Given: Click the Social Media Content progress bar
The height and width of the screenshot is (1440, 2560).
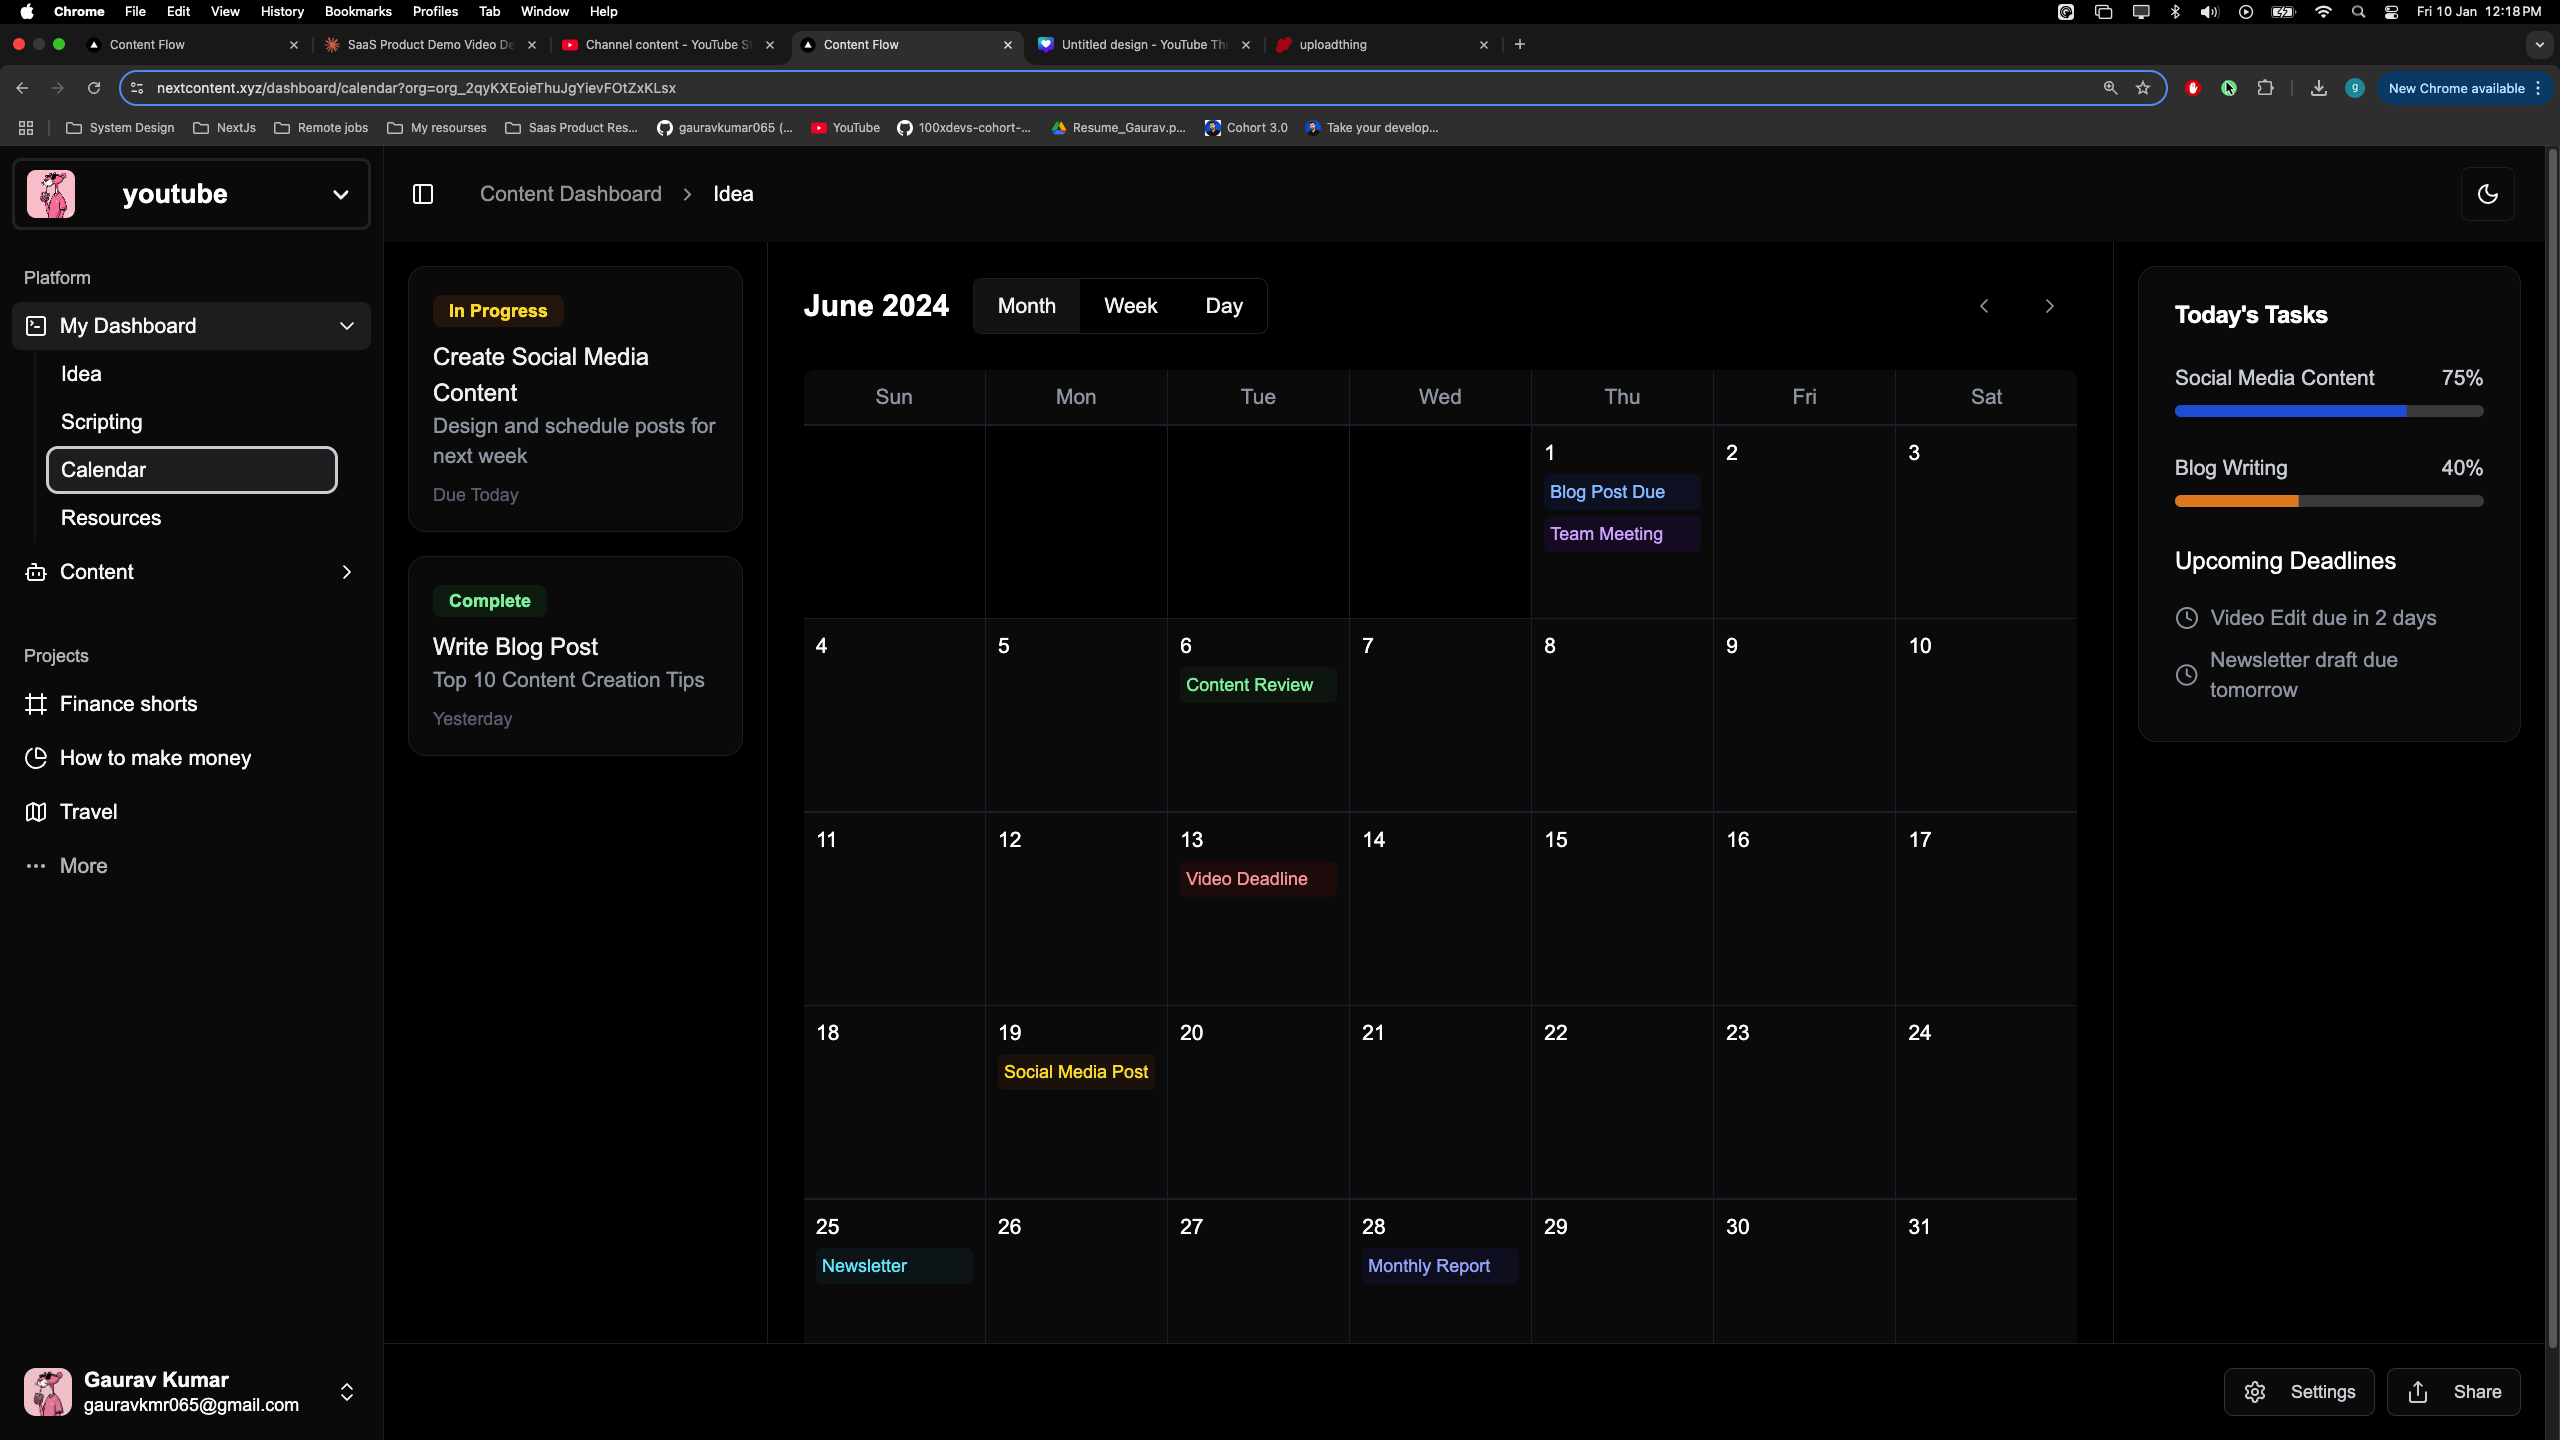Looking at the screenshot, I should (2328, 411).
